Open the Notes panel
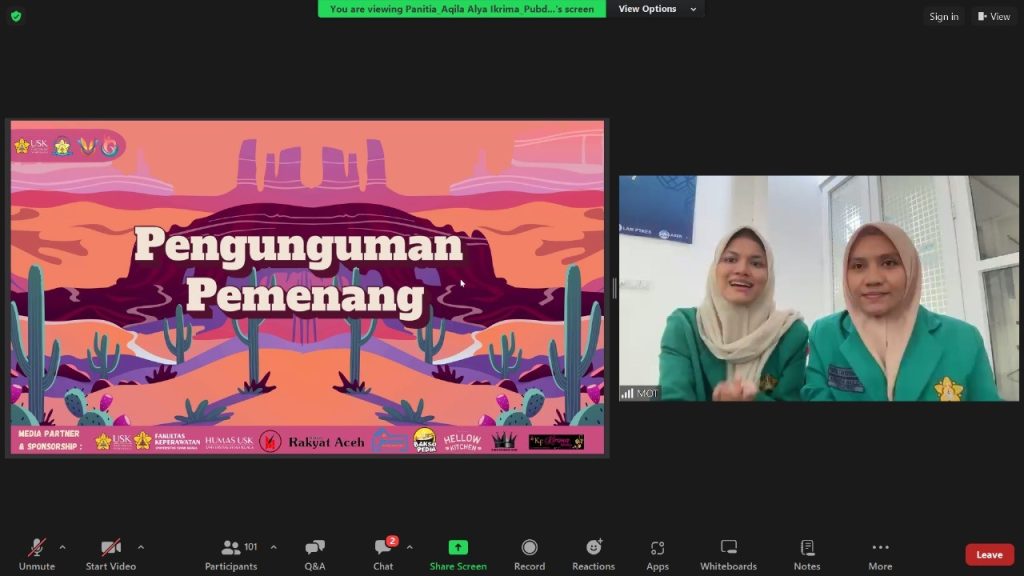This screenshot has height=576, width=1024. (x=807, y=553)
